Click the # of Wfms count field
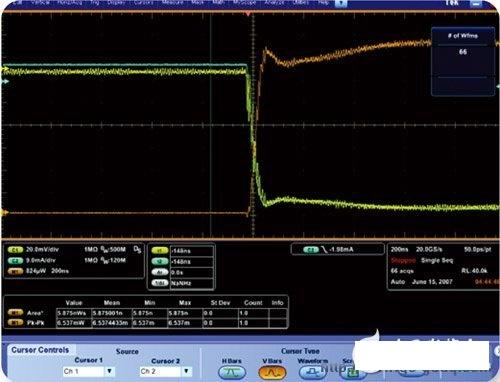Viewport: 500px width, 382px height. pyautogui.click(x=463, y=52)
